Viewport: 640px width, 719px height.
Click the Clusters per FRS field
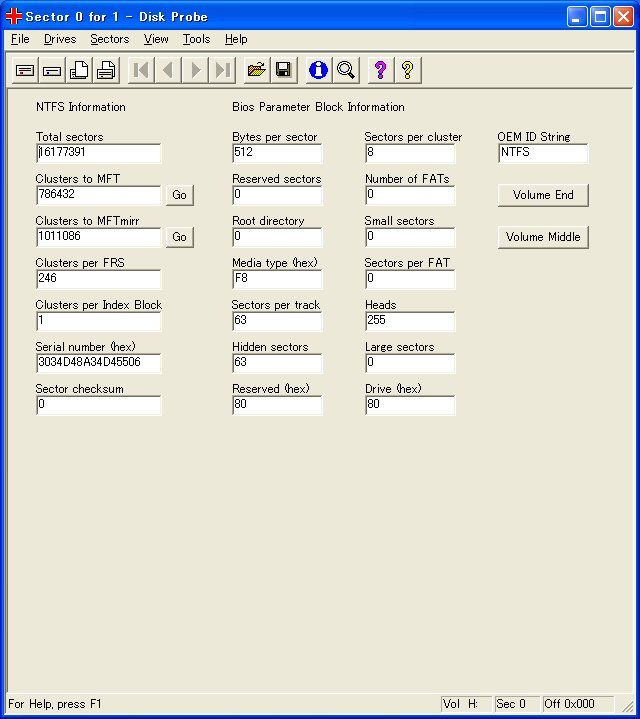[99, 279]
